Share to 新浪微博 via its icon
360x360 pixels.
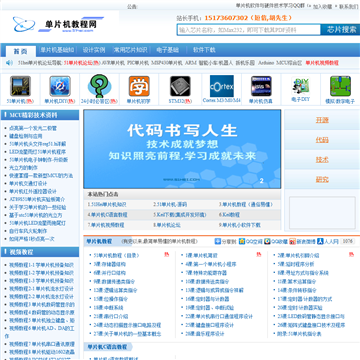292,241
